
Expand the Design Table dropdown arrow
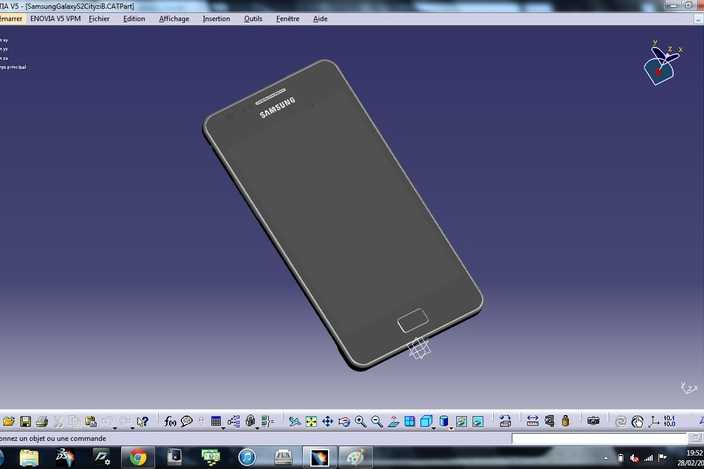coord(223,428)
